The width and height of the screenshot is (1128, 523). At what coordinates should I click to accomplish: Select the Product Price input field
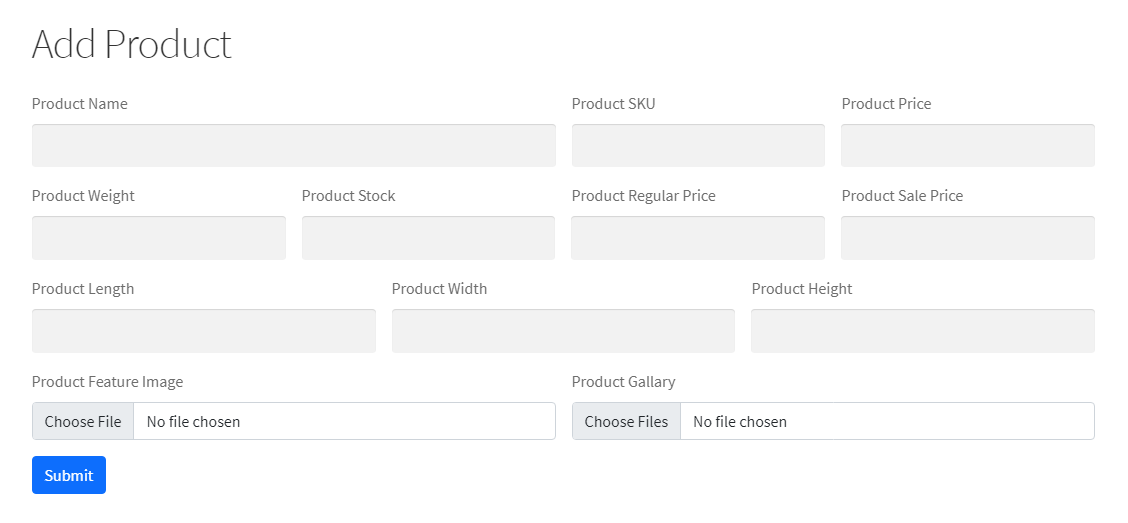pyautogui.click(x=967, y=146)
